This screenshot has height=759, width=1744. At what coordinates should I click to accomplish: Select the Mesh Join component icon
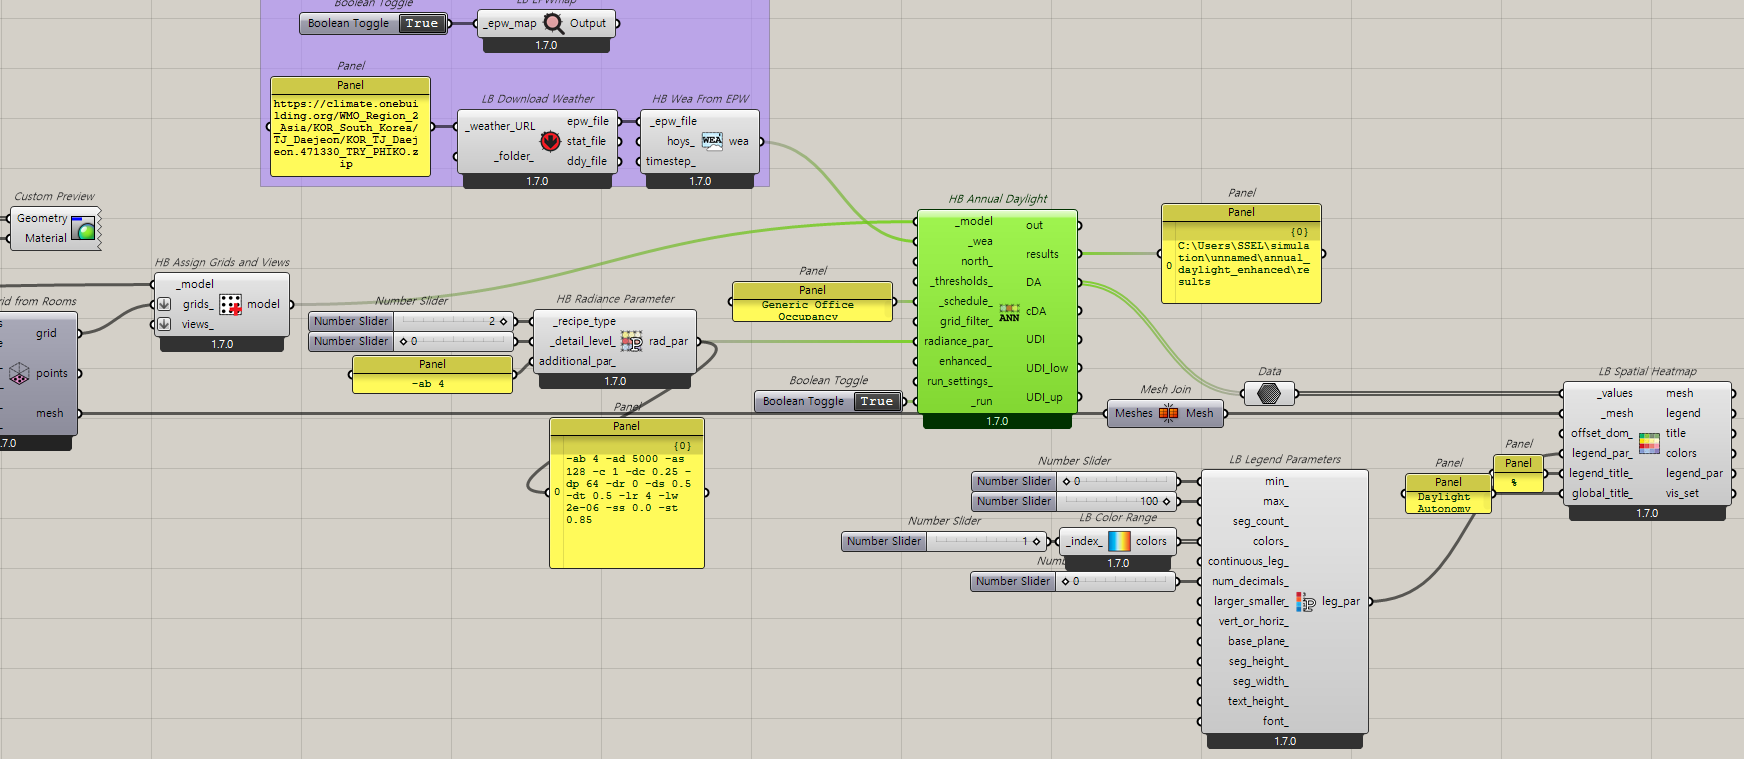[1168, 413]
